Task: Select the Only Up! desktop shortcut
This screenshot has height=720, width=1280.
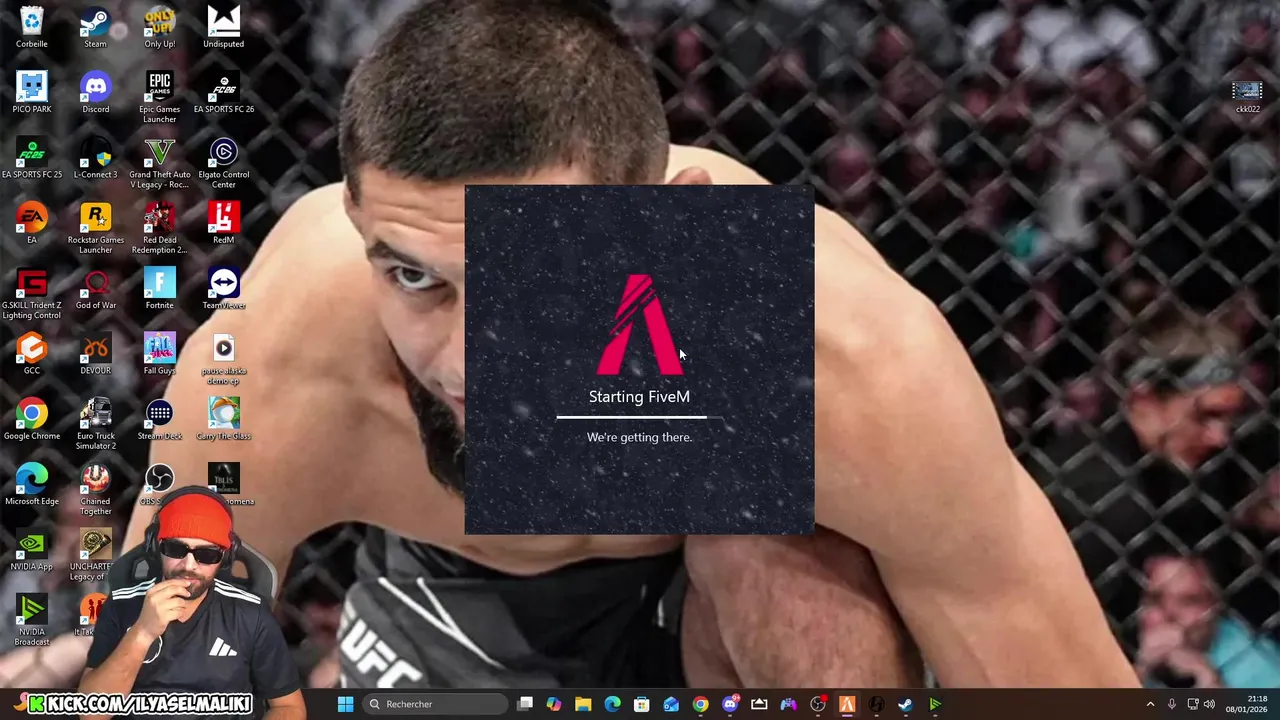Action: [x=160, y=27]
